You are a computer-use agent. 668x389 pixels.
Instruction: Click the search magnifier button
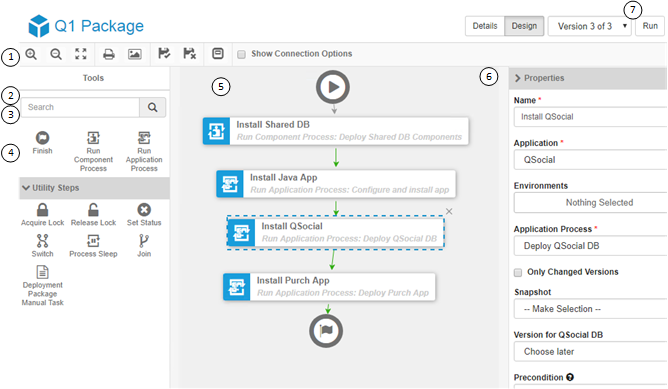click(153, 107)
